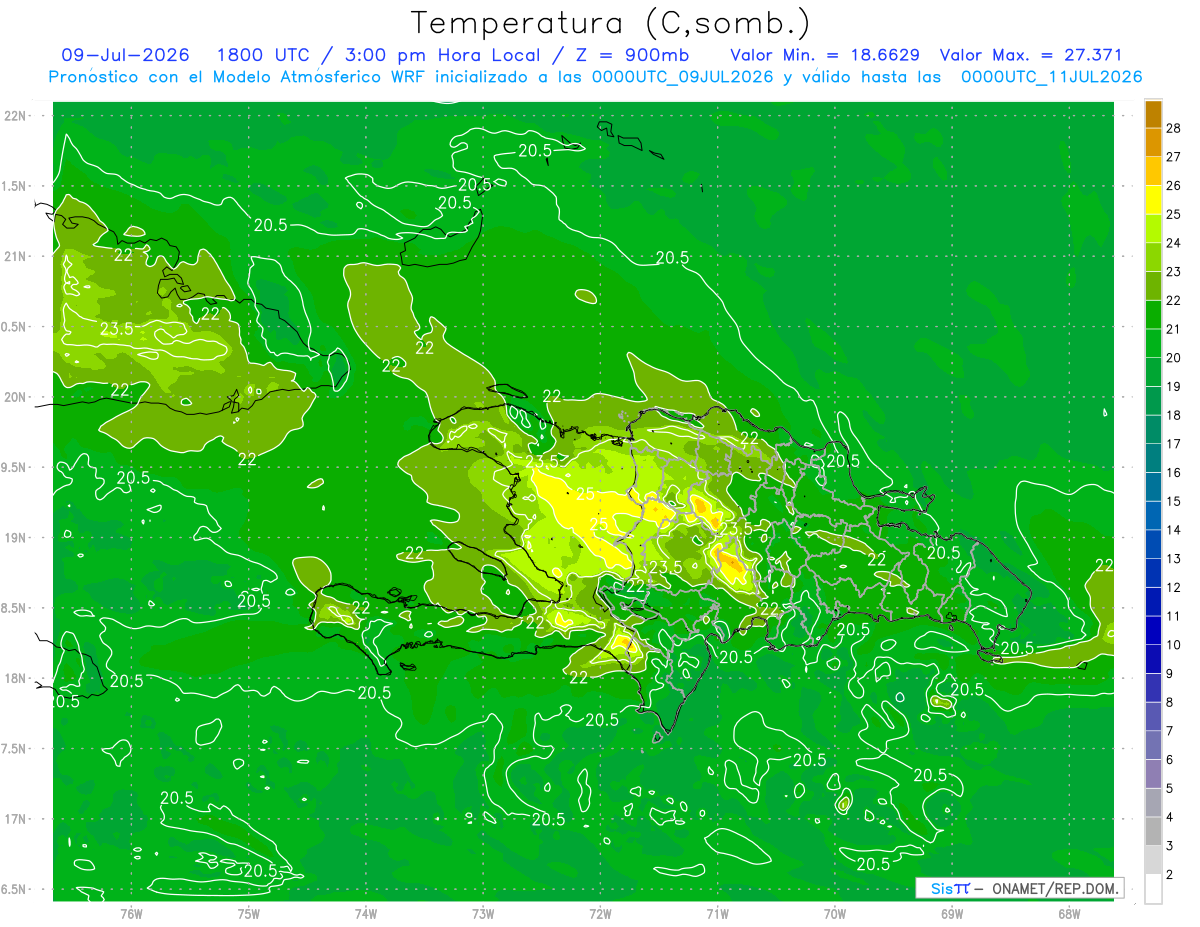Image resolution: width=1200 pixels, height=927 pixels.
Task: Click the 74W longitude axis label
Action: (x=366, y=914)
